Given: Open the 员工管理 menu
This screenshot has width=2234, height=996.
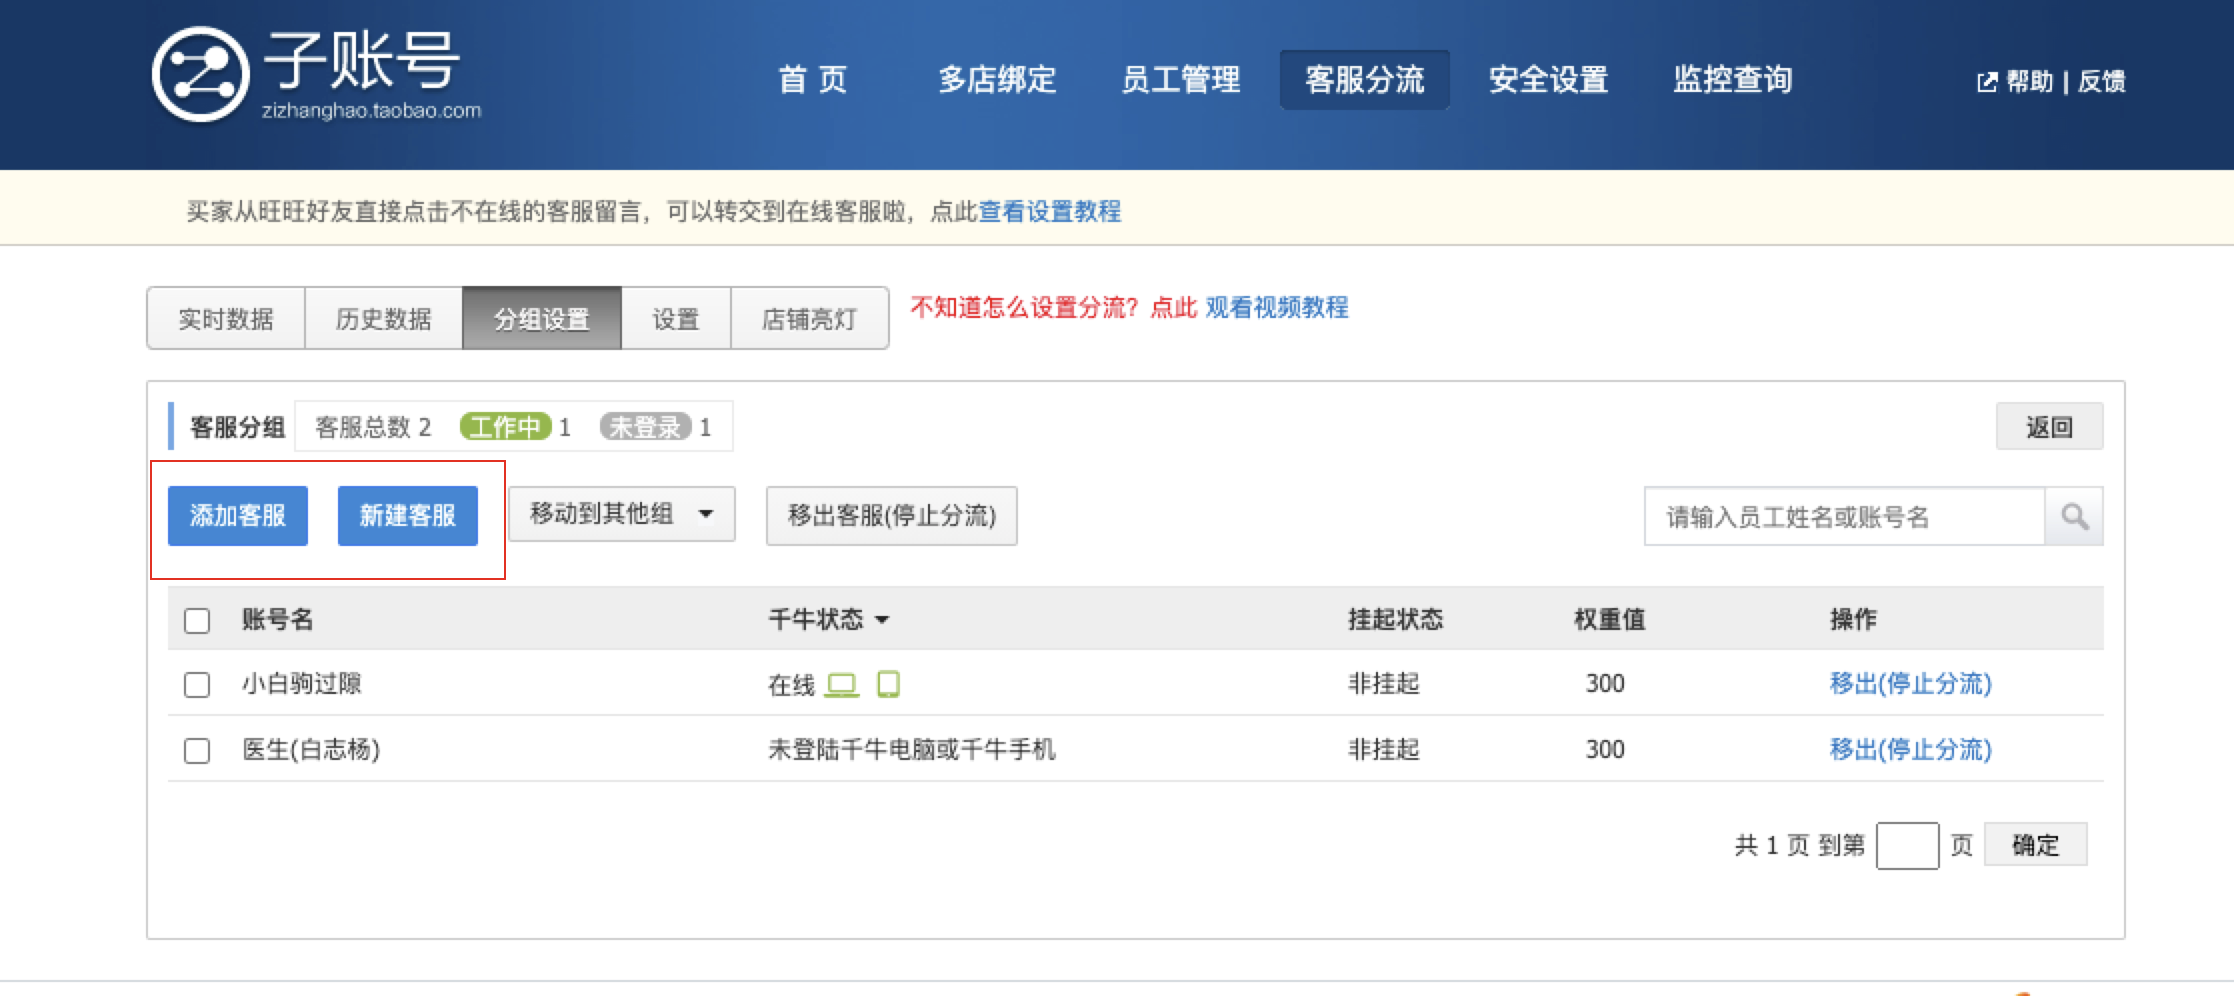Looking at the screenshot, I should coord(1181,79).
